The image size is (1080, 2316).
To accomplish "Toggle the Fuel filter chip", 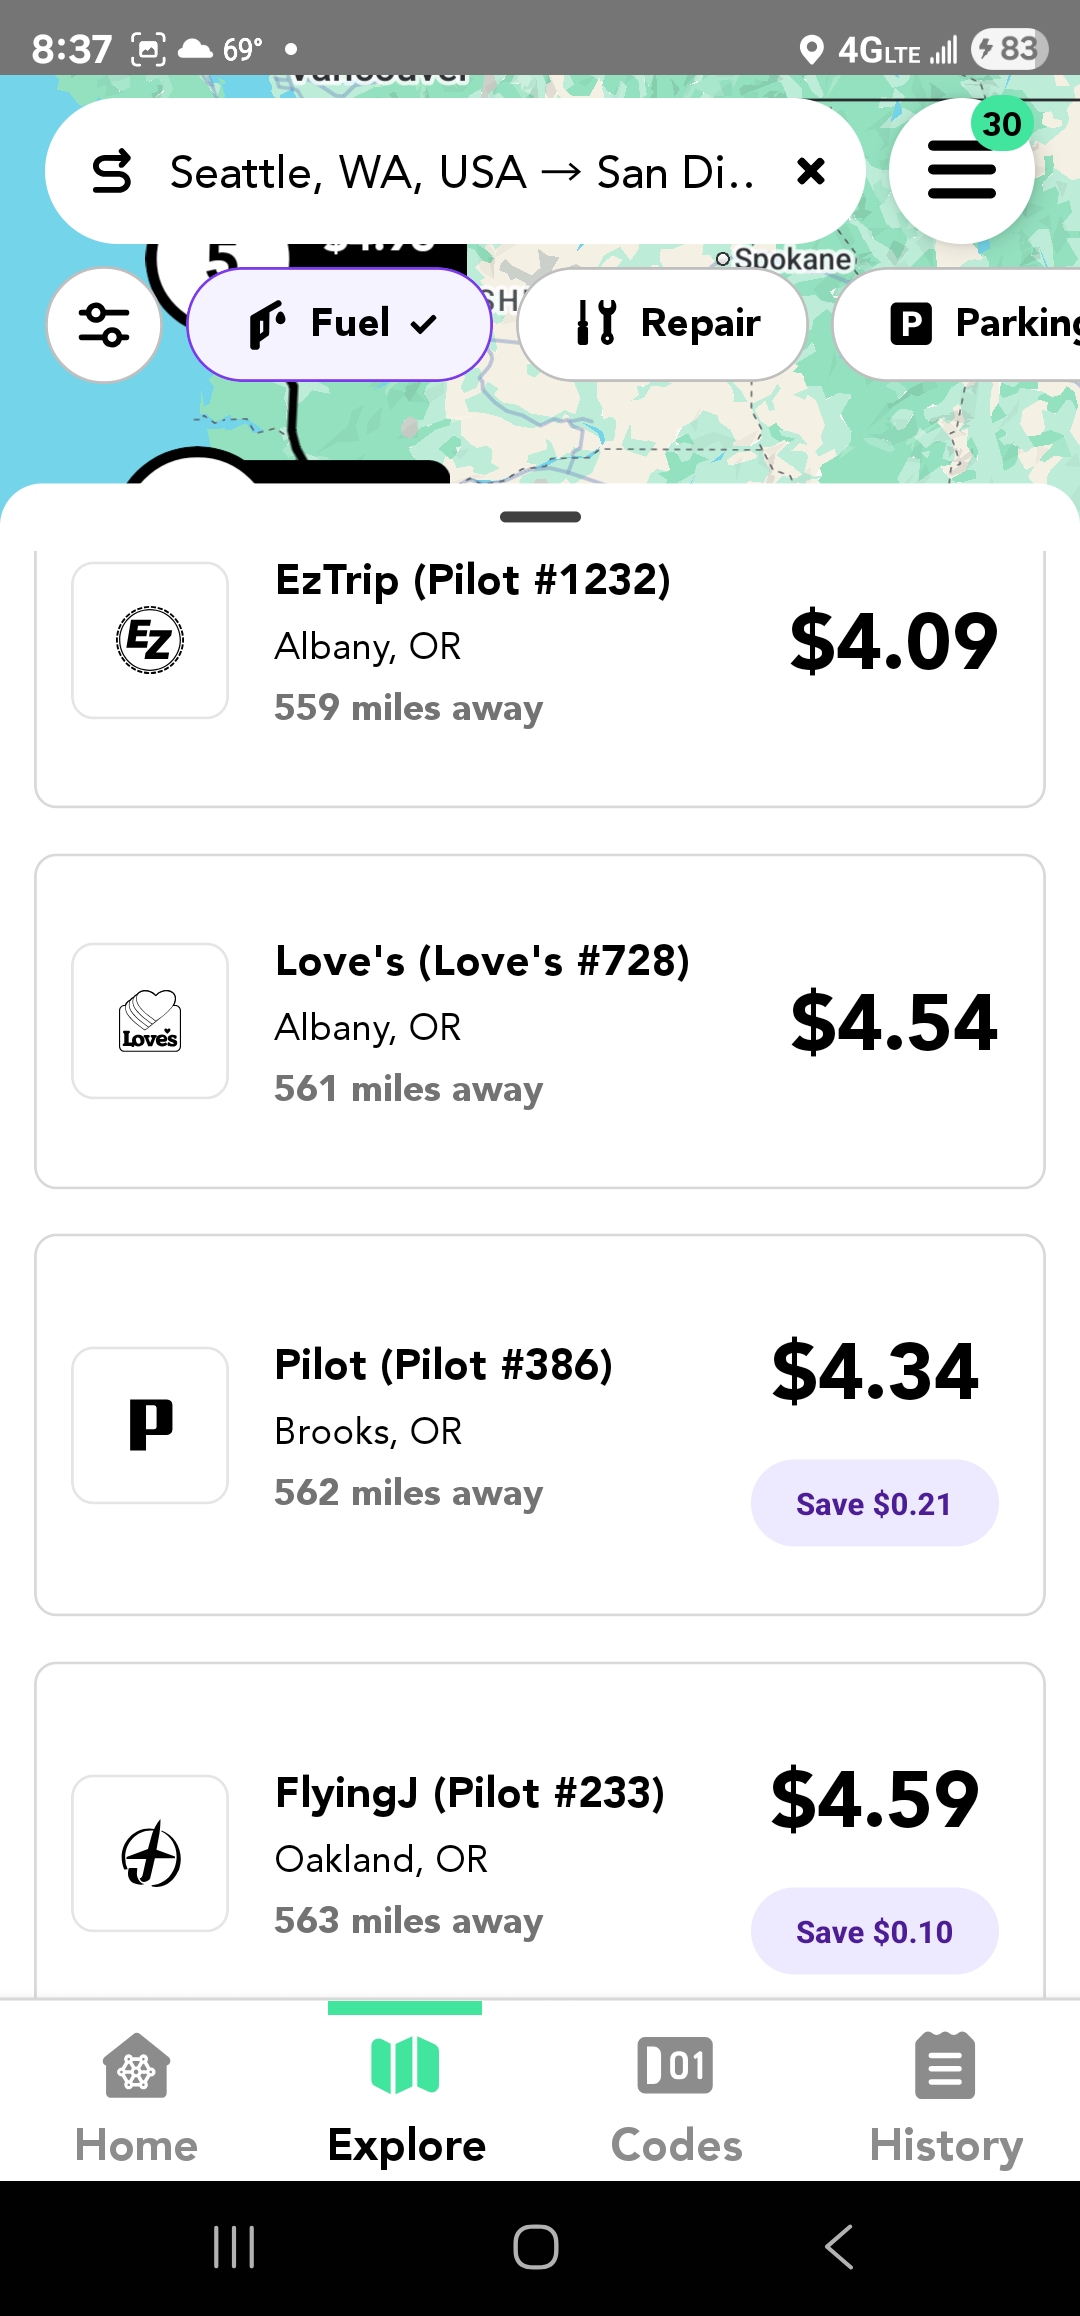I will pyautogui.click(x=339, y=324).
